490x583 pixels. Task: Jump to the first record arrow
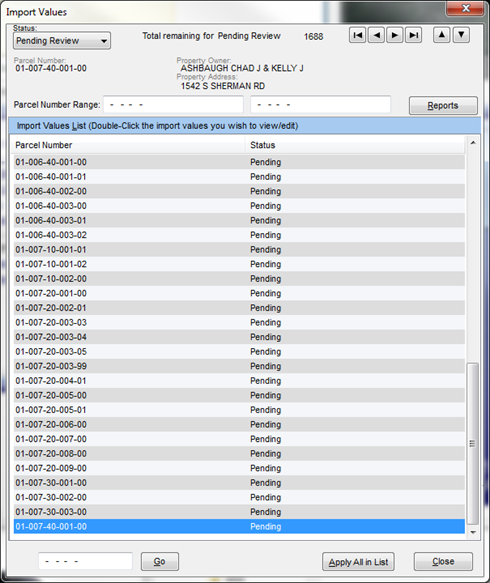pyautogui.click(x=357, y=35)
